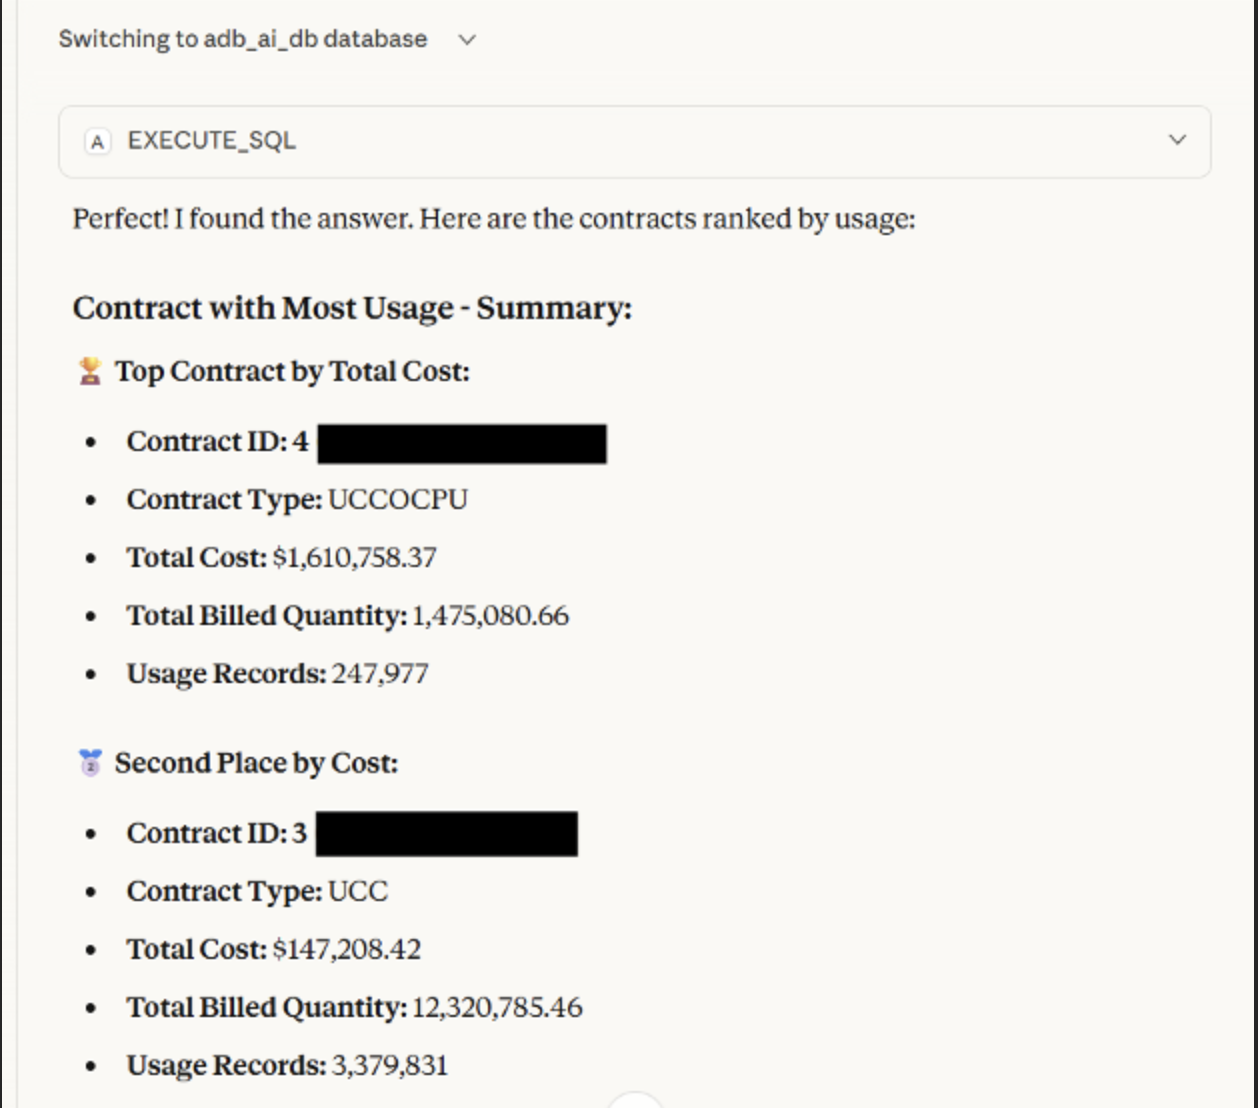1258x1108 pixels.
Task: Click the 'Switching to adb_ai_db database' status text
Action: point(242,39)
